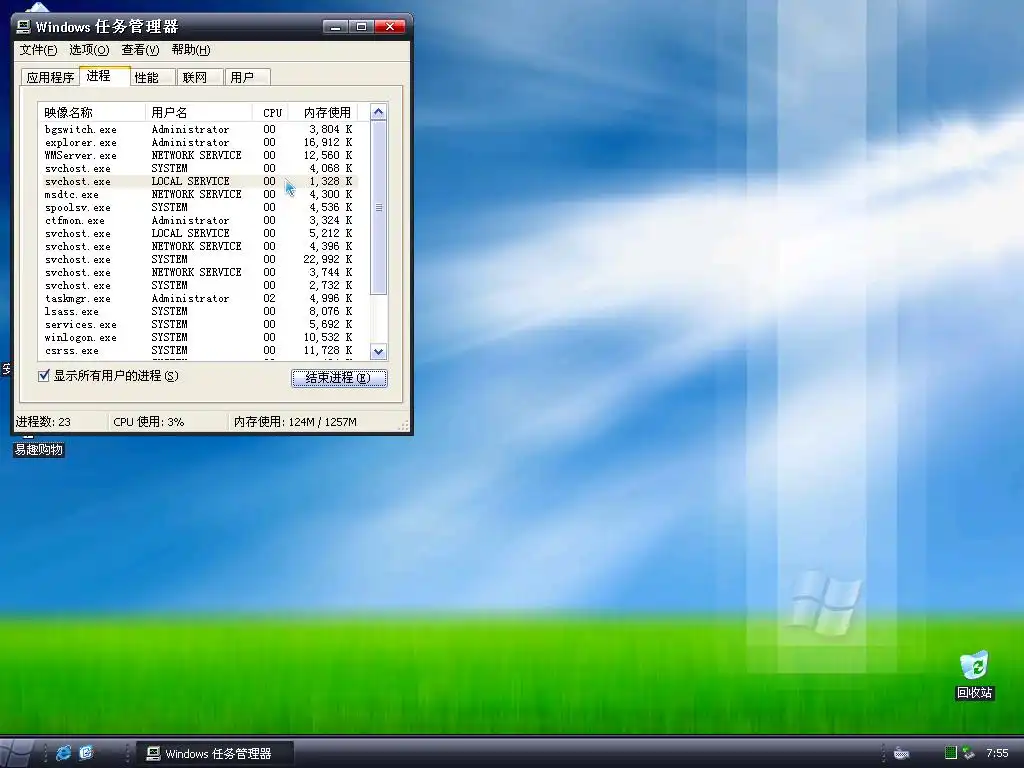Click the safely remove hardware tray icon
This screenshot has height=768, width=1024.
tap(968, 753)
